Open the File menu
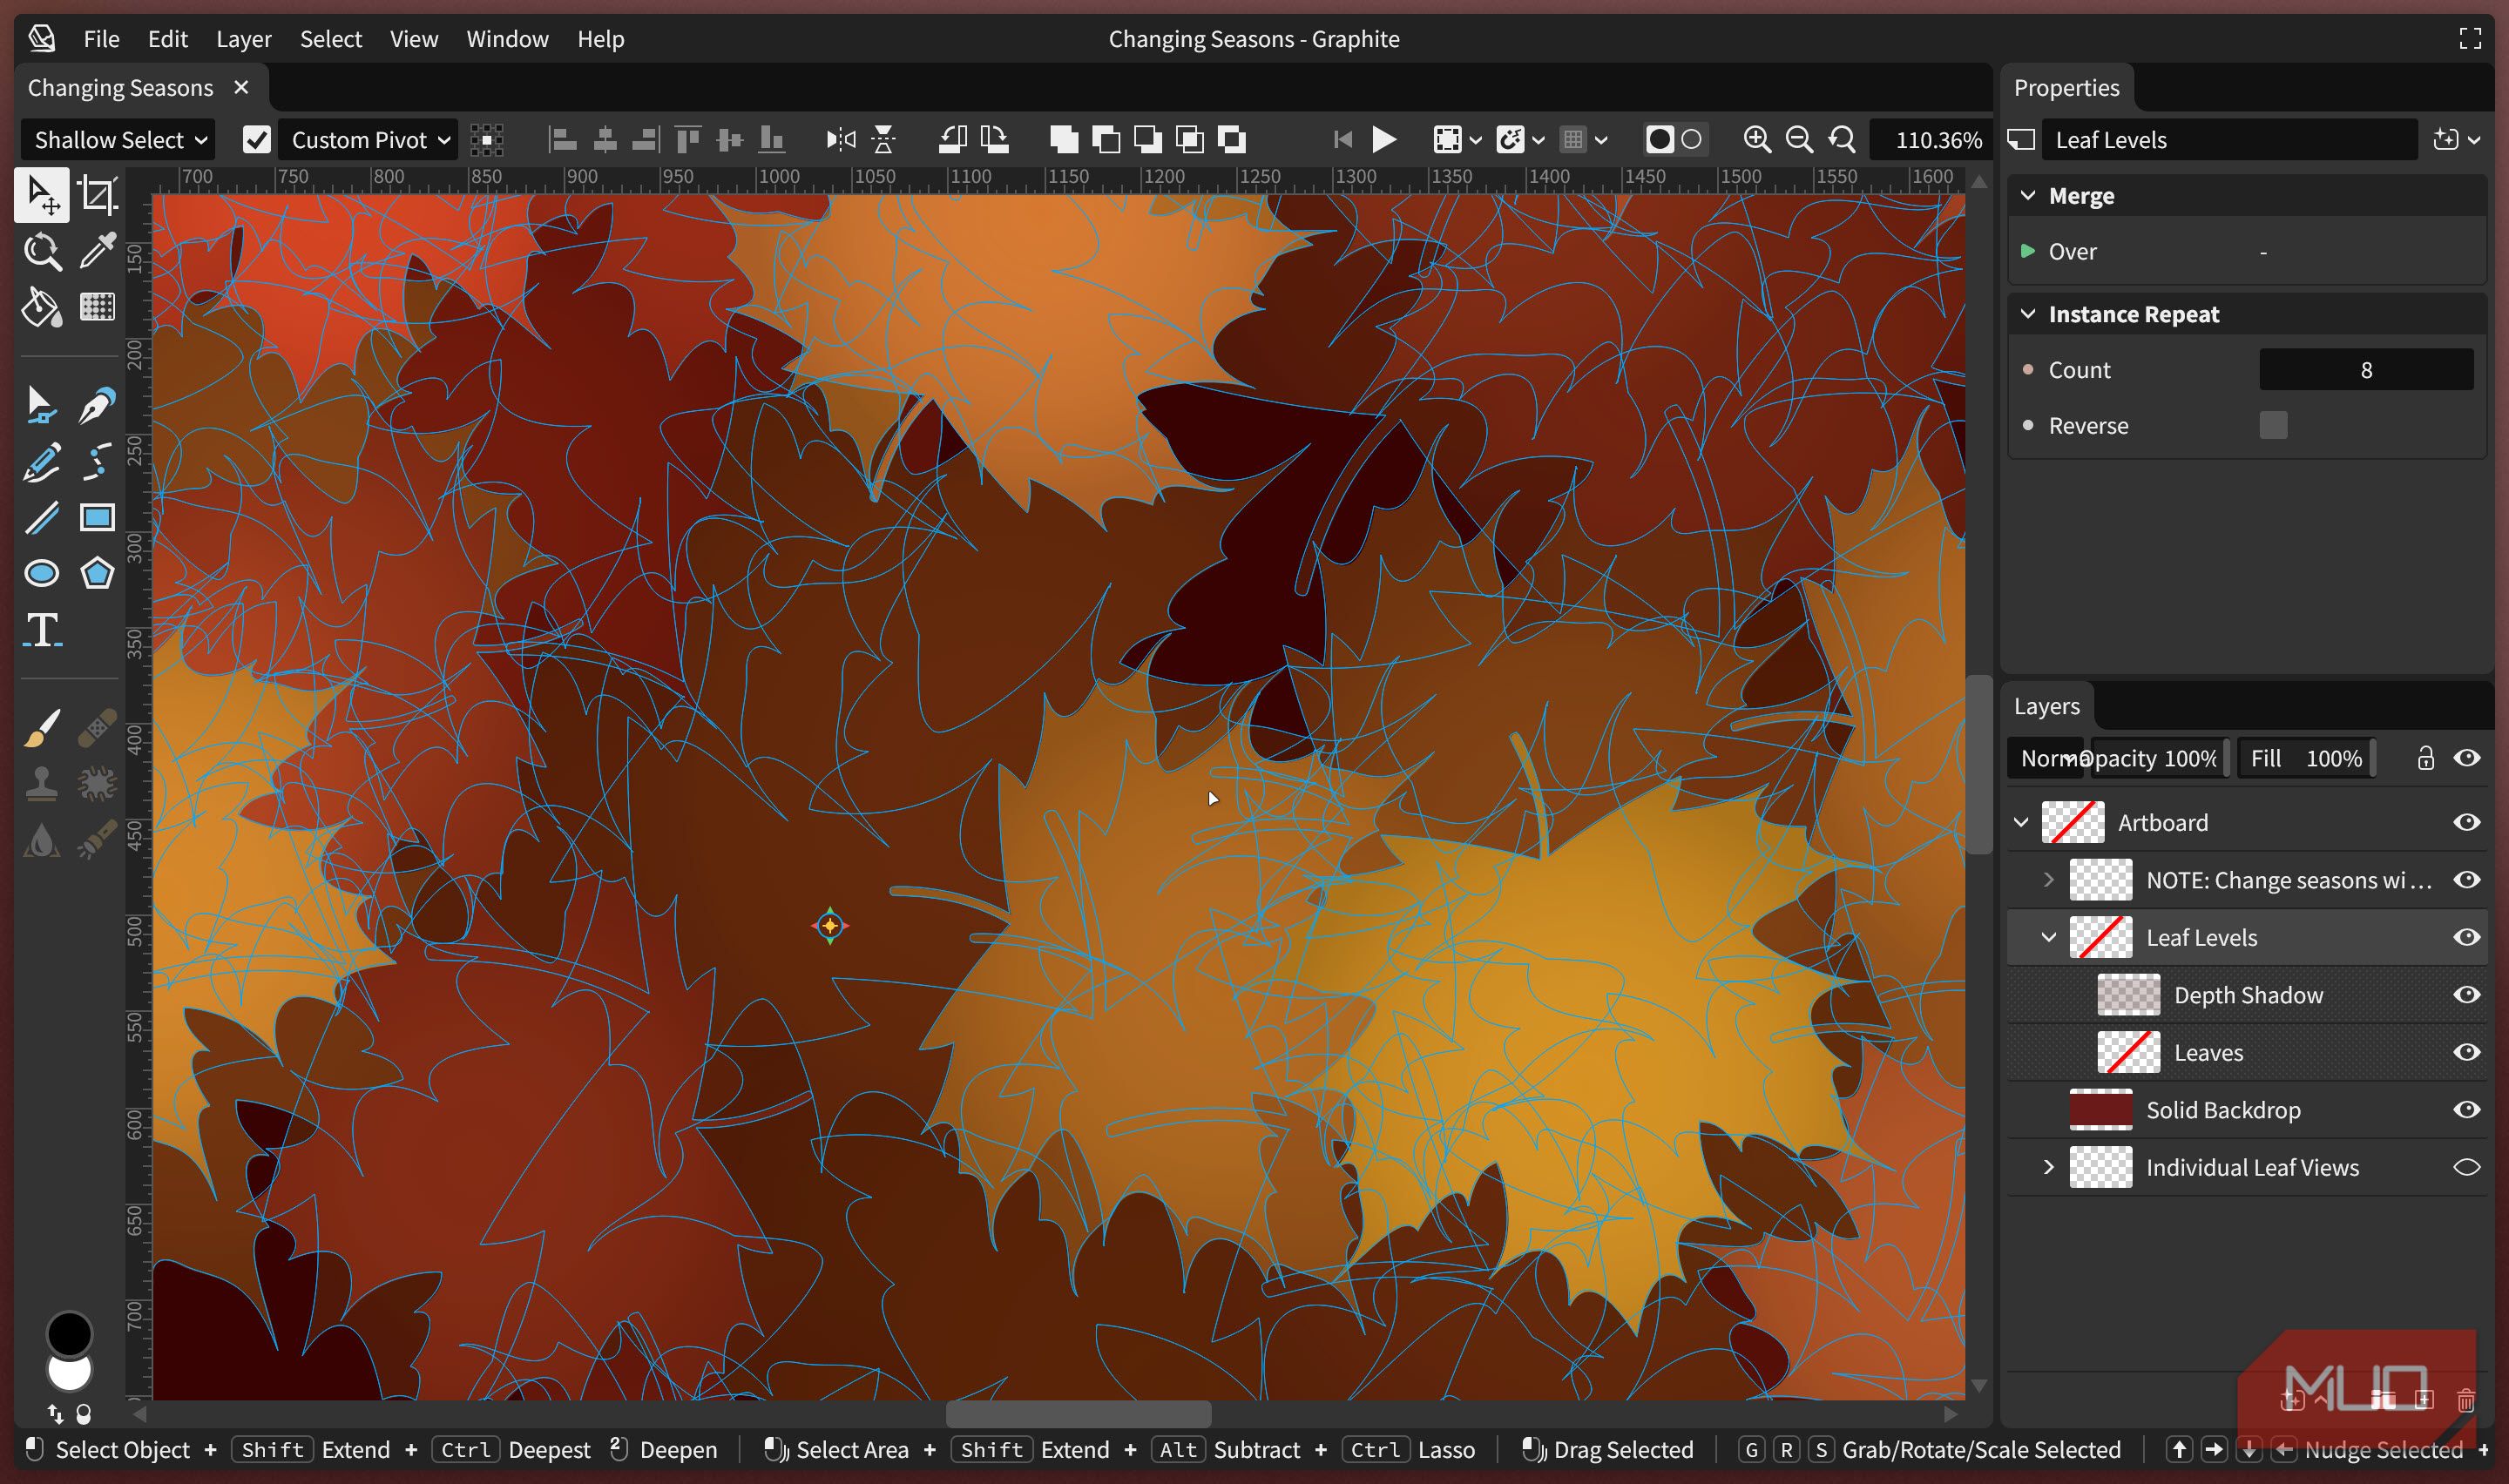Viewport: 2509px width, 1484px height. (101, 39)
